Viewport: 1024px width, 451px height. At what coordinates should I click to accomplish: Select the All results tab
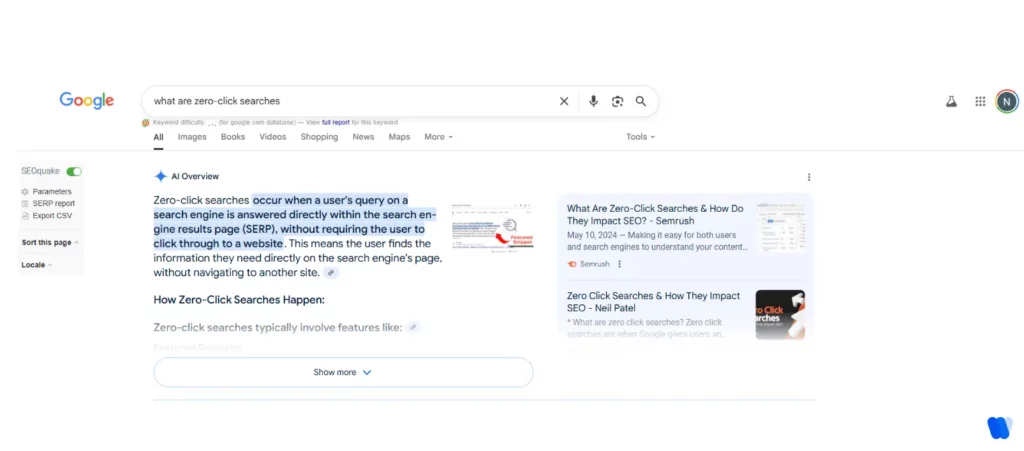[159, 137]
